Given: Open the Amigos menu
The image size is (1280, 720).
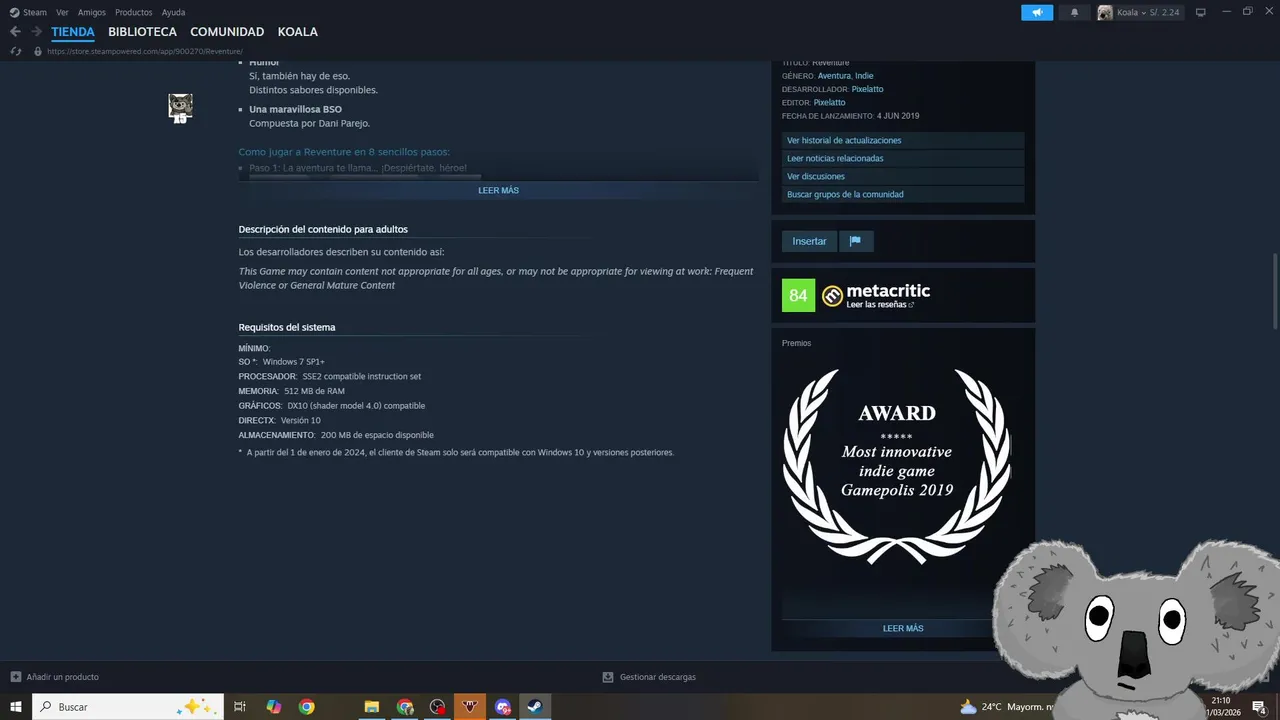Looking at the screenshot, I should point(92,12).
